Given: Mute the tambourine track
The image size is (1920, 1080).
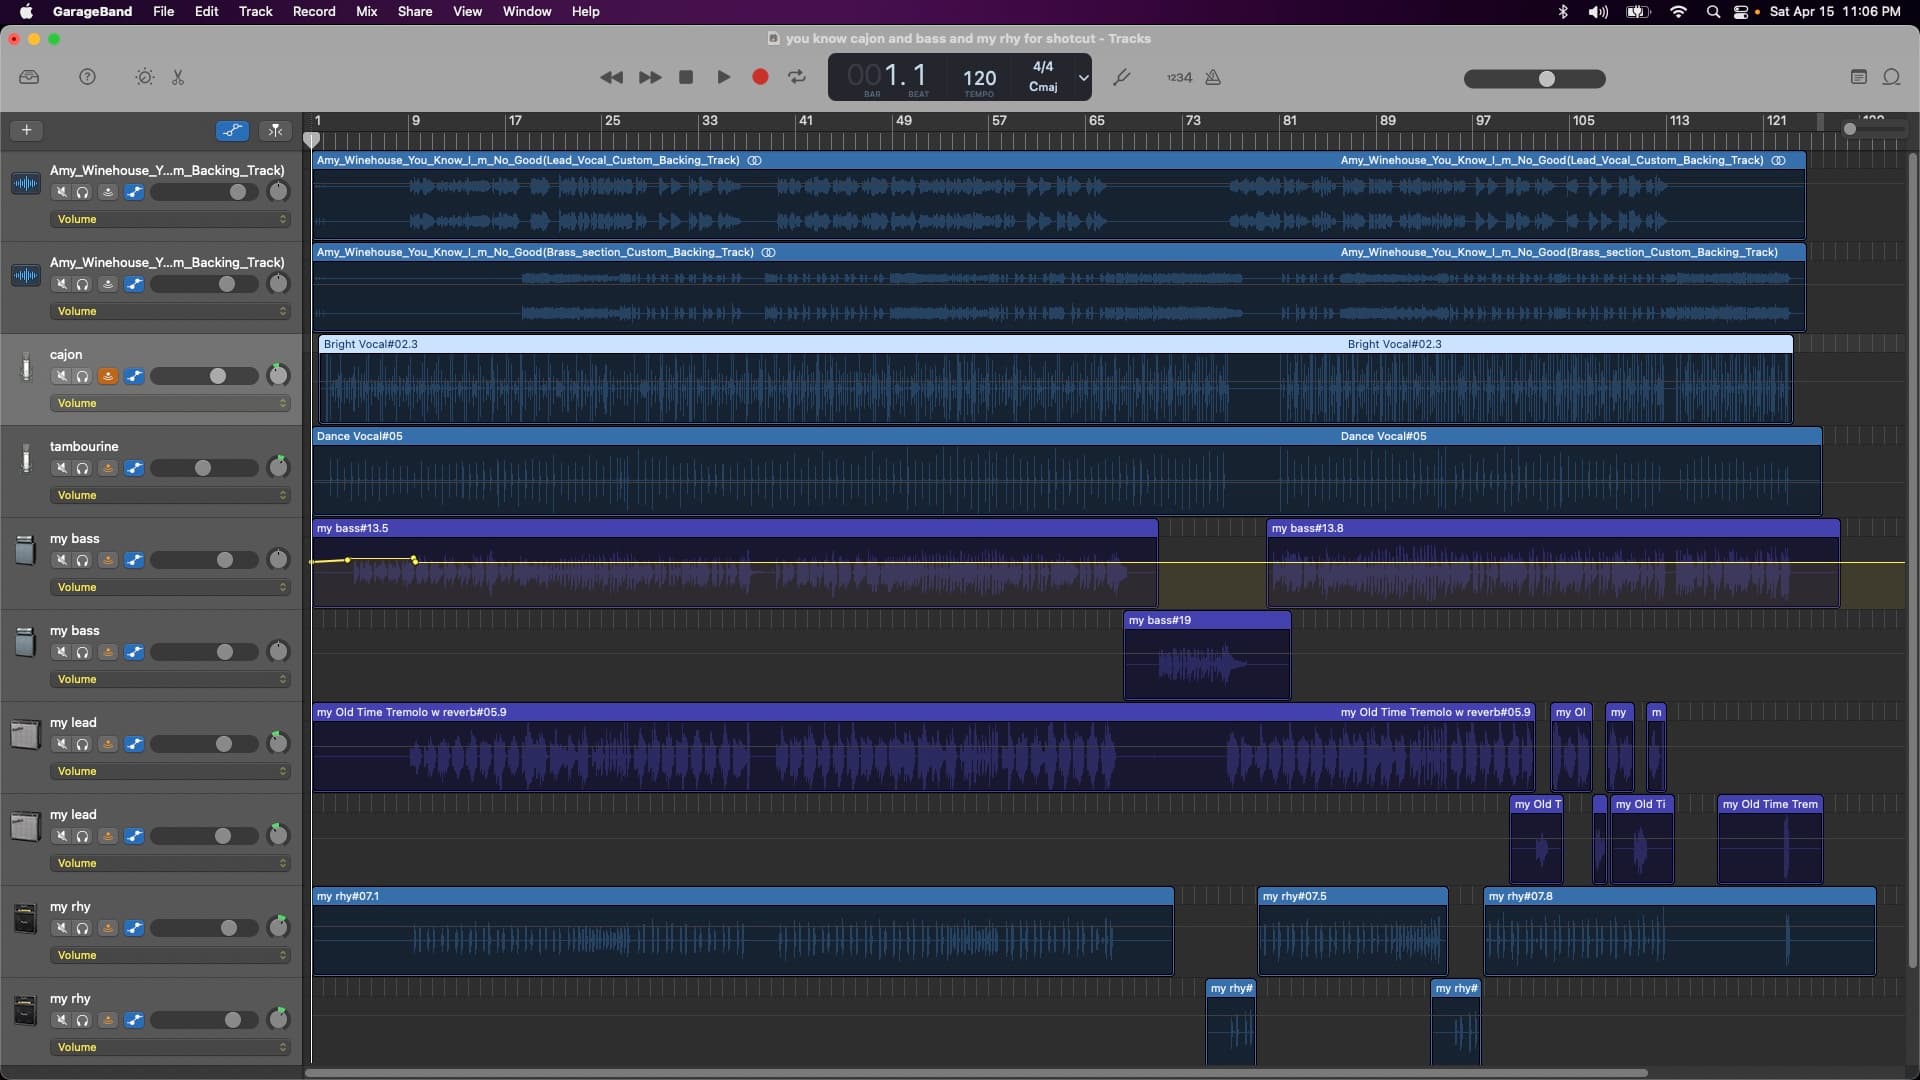Looking at the screenshot, I should (x=61, y=468).
